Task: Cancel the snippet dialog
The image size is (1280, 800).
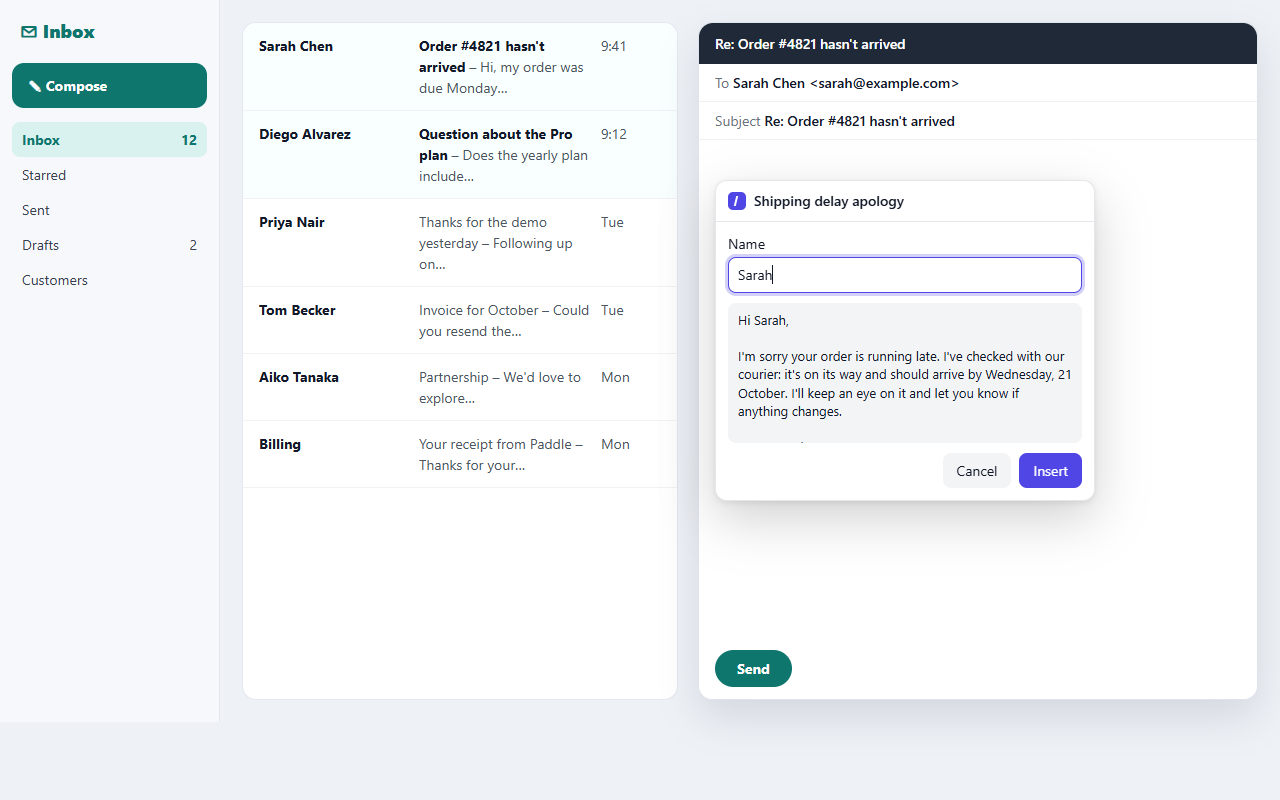Action: (x=976, y=471)
